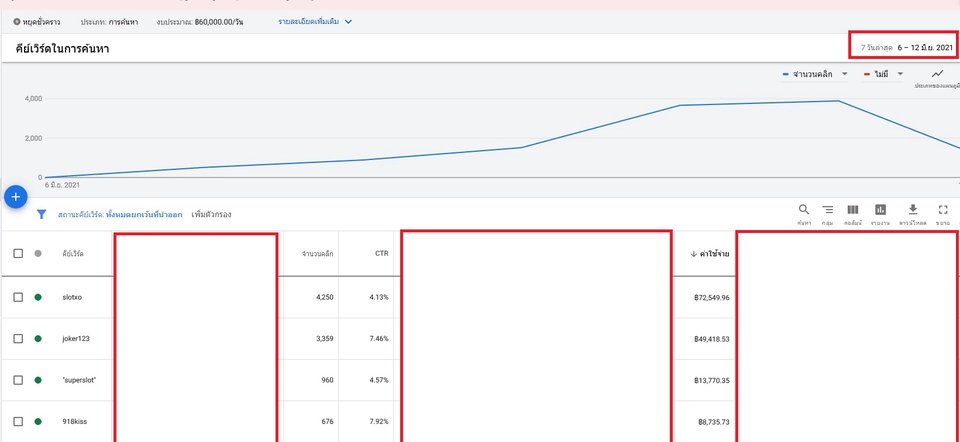The height and width of the screenshot is (442, 960).
Task: Click the คีย์เวิร์ดในการค้นหา page heading
Action: click(62, 48)
